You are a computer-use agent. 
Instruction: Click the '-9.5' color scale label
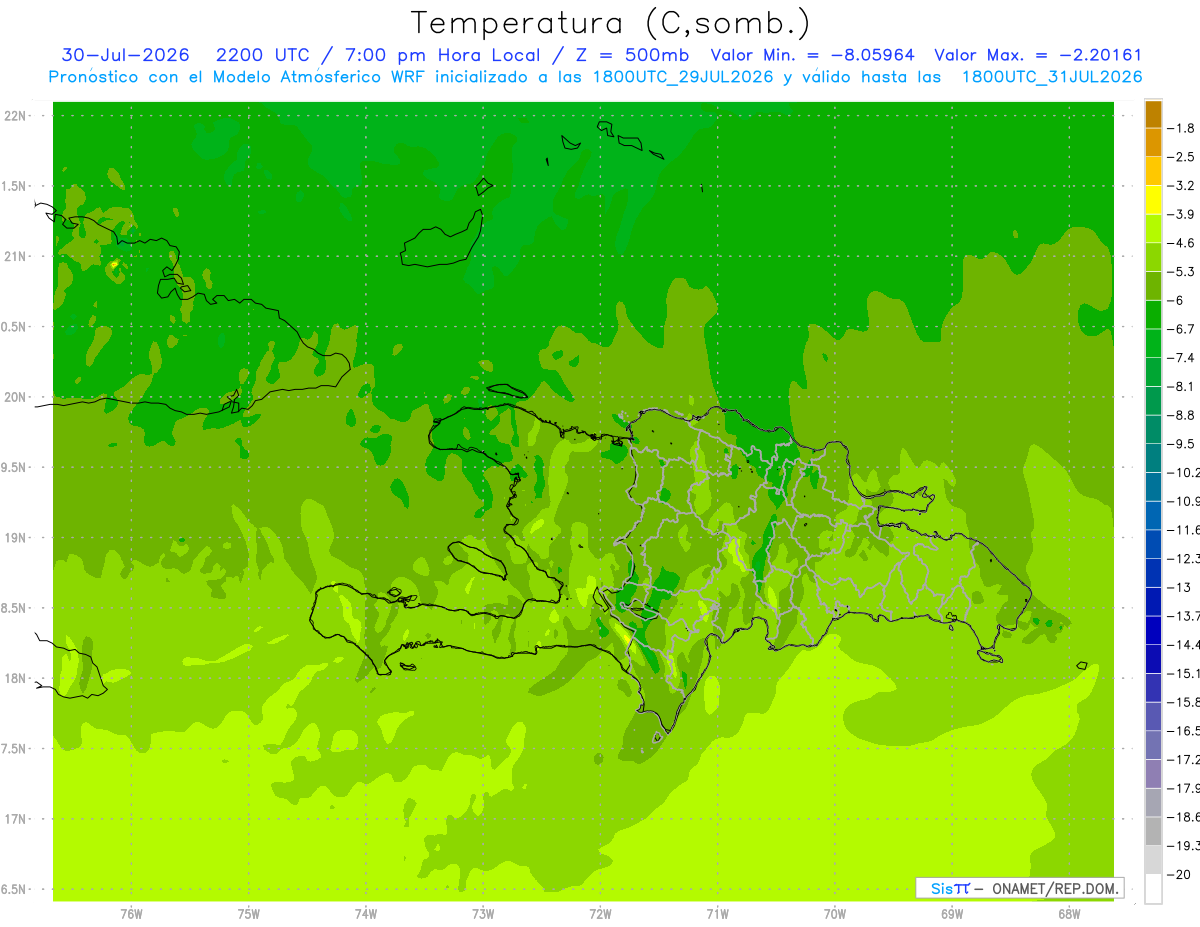(x=1181, y=443)
